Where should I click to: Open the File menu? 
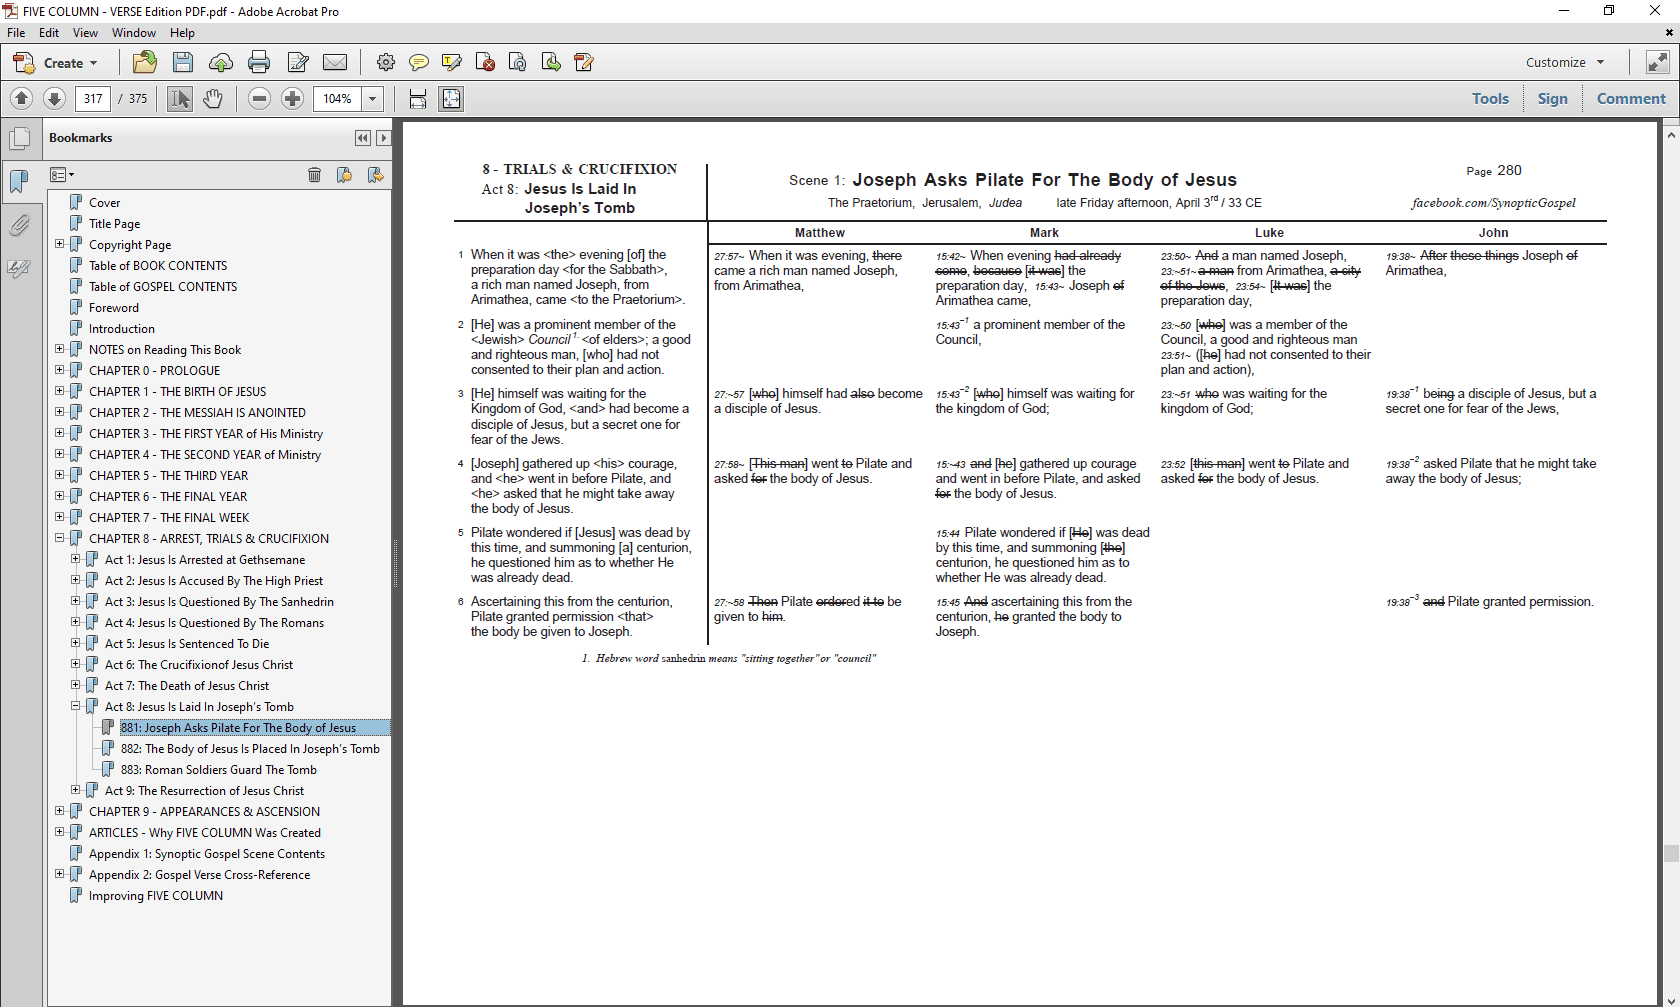pyautogui.click(x=16, y=33)
